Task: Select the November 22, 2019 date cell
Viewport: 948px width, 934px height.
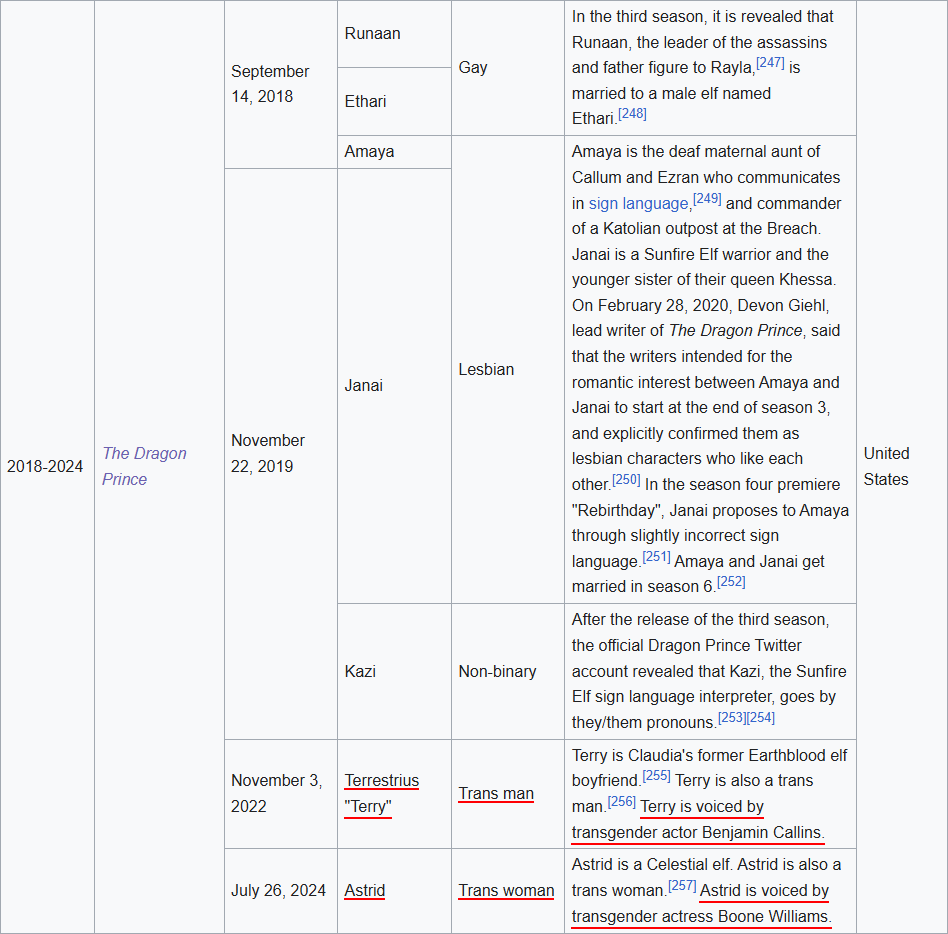Action: coord(281,453)
